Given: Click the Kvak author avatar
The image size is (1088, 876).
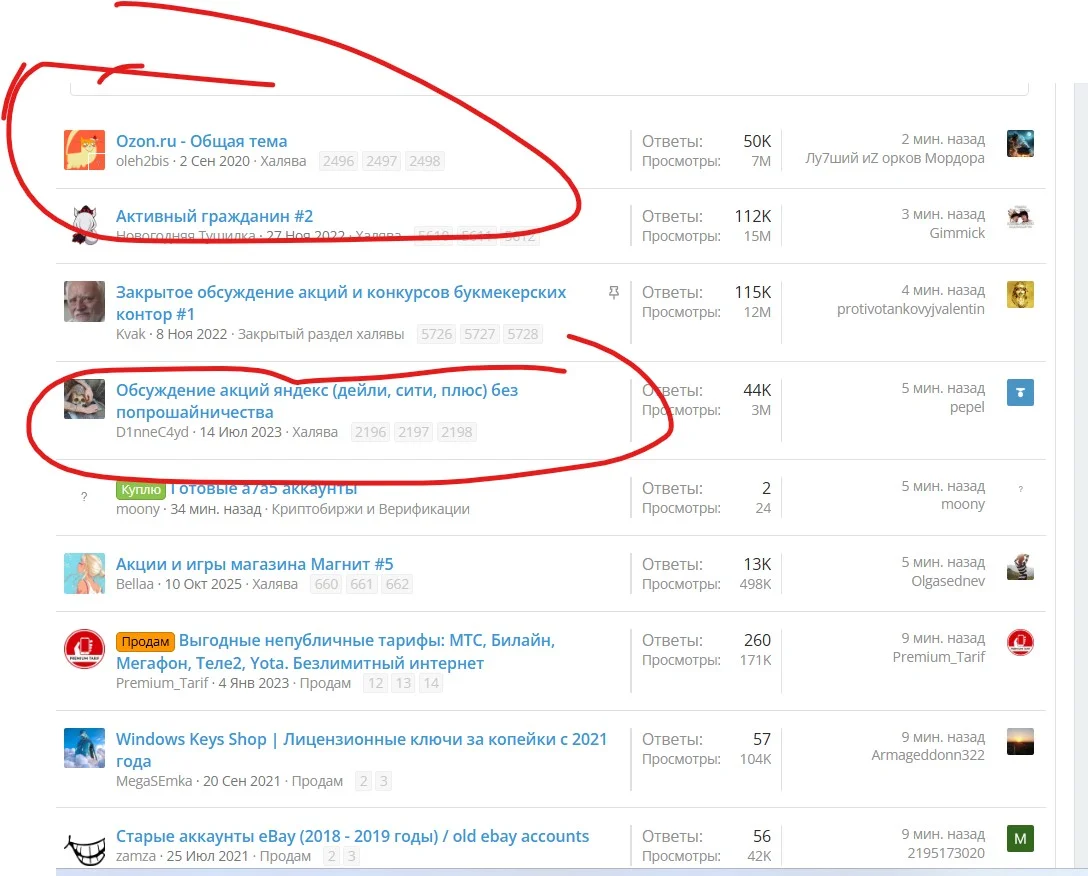Looking at the screenshot, I should point(85,301).
